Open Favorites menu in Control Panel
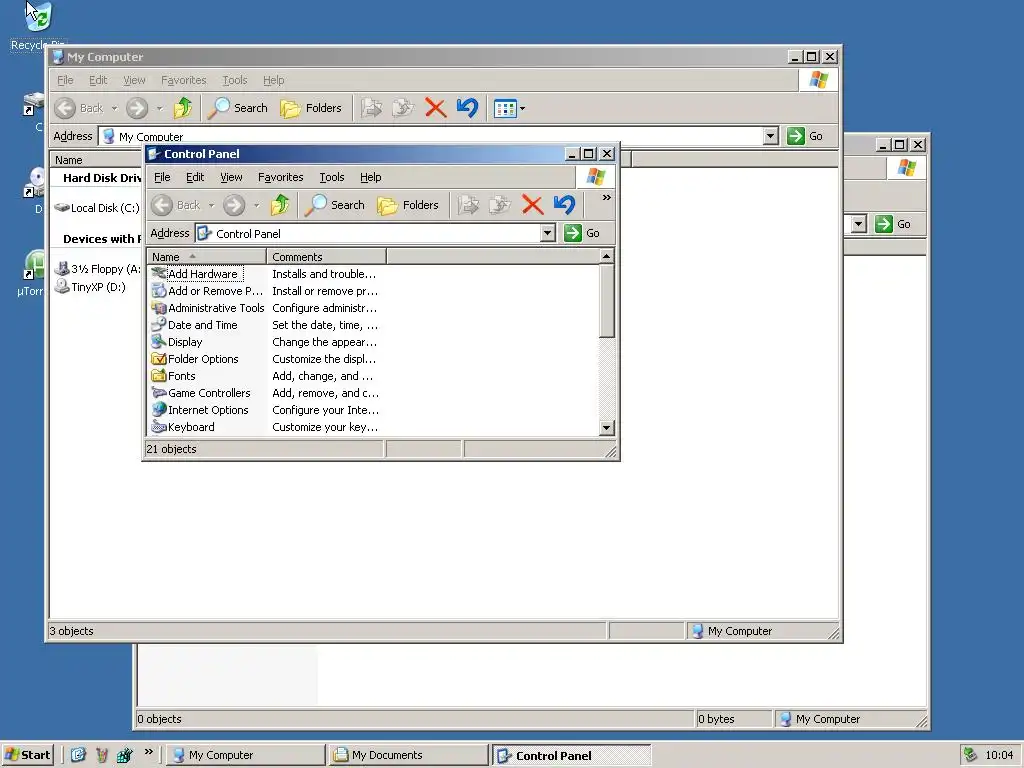This screenshot has width=1024, height=768. point(281,177)
